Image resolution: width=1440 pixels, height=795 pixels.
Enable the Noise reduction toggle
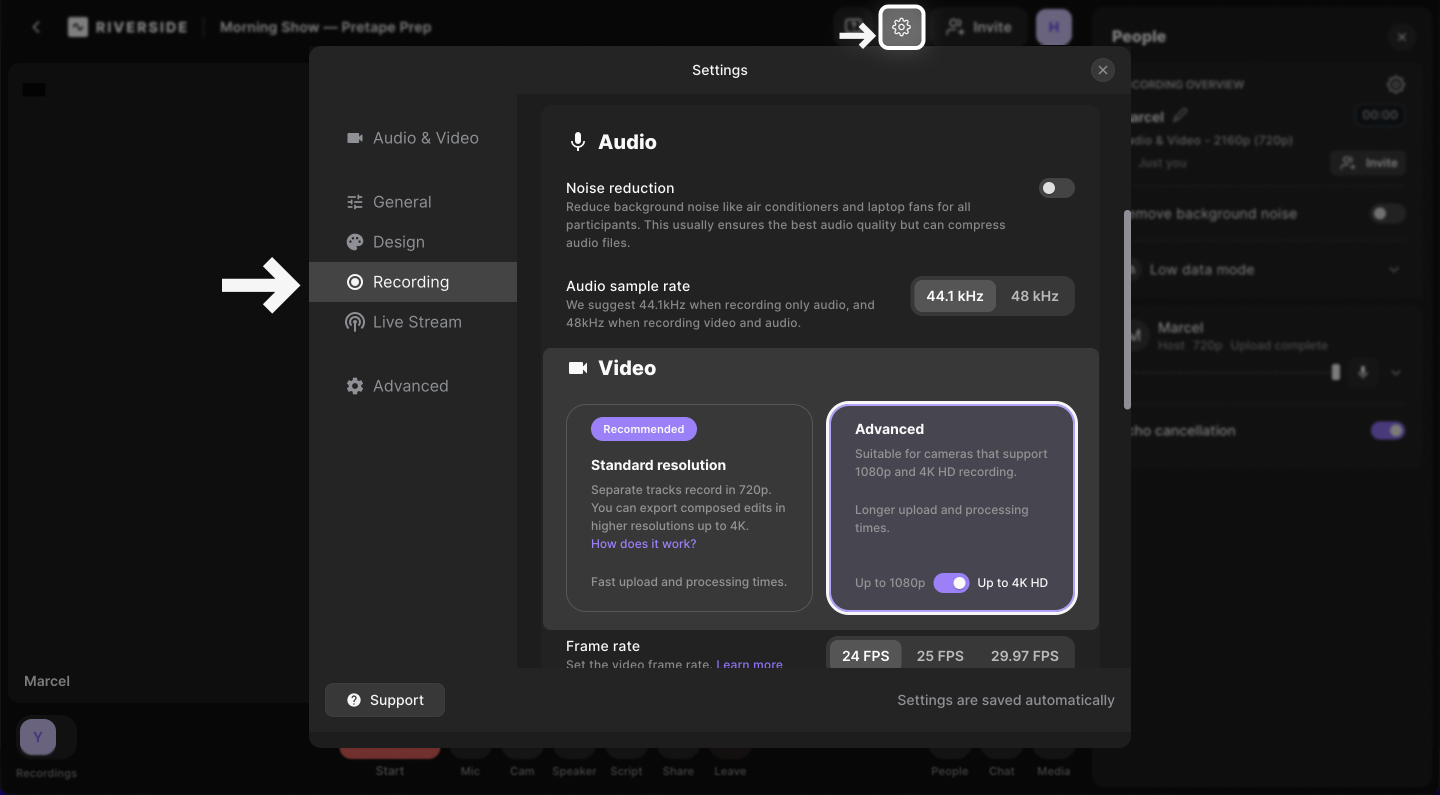tap(1056, 188)
